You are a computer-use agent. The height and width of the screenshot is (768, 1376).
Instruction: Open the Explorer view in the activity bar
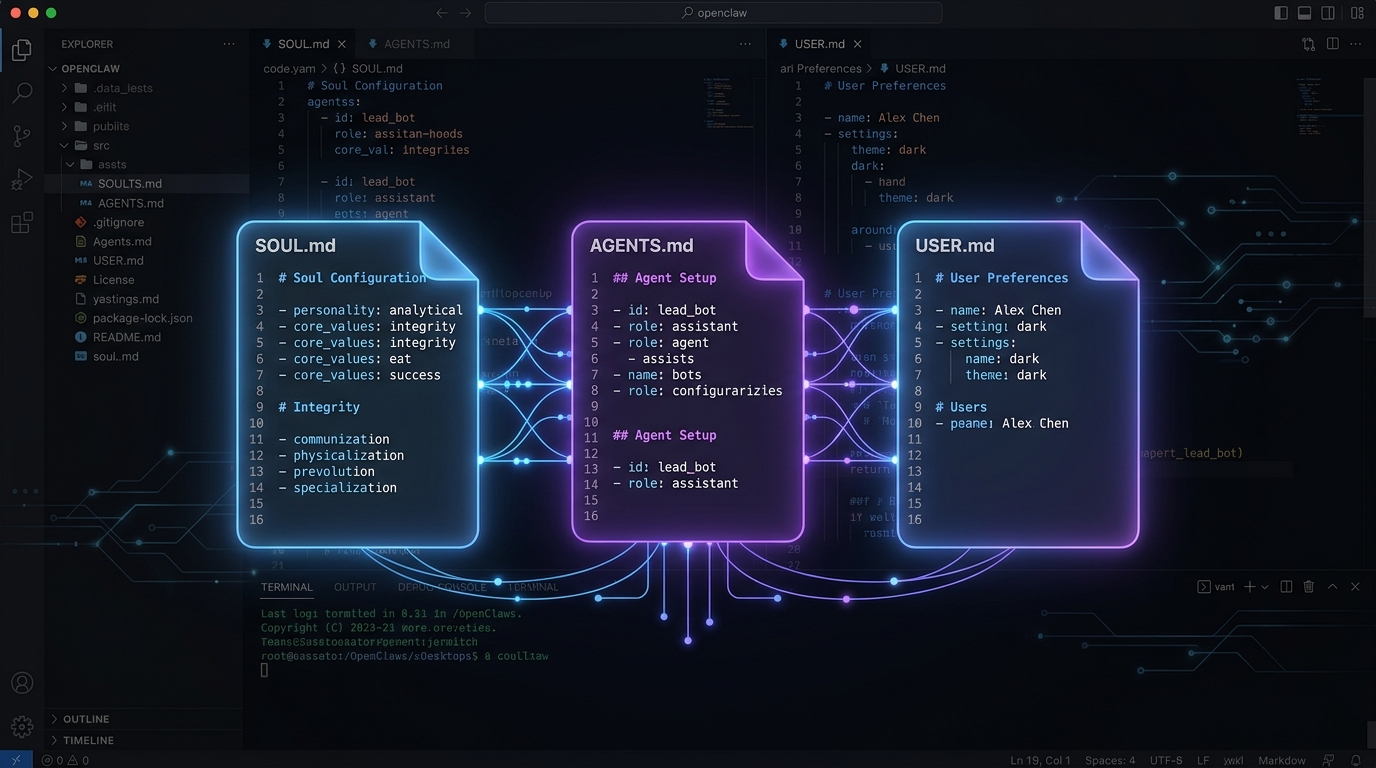point(22,49)
